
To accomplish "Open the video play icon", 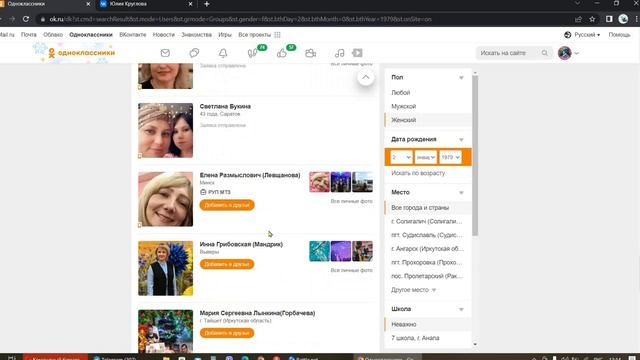I will [x=357, y=53].
